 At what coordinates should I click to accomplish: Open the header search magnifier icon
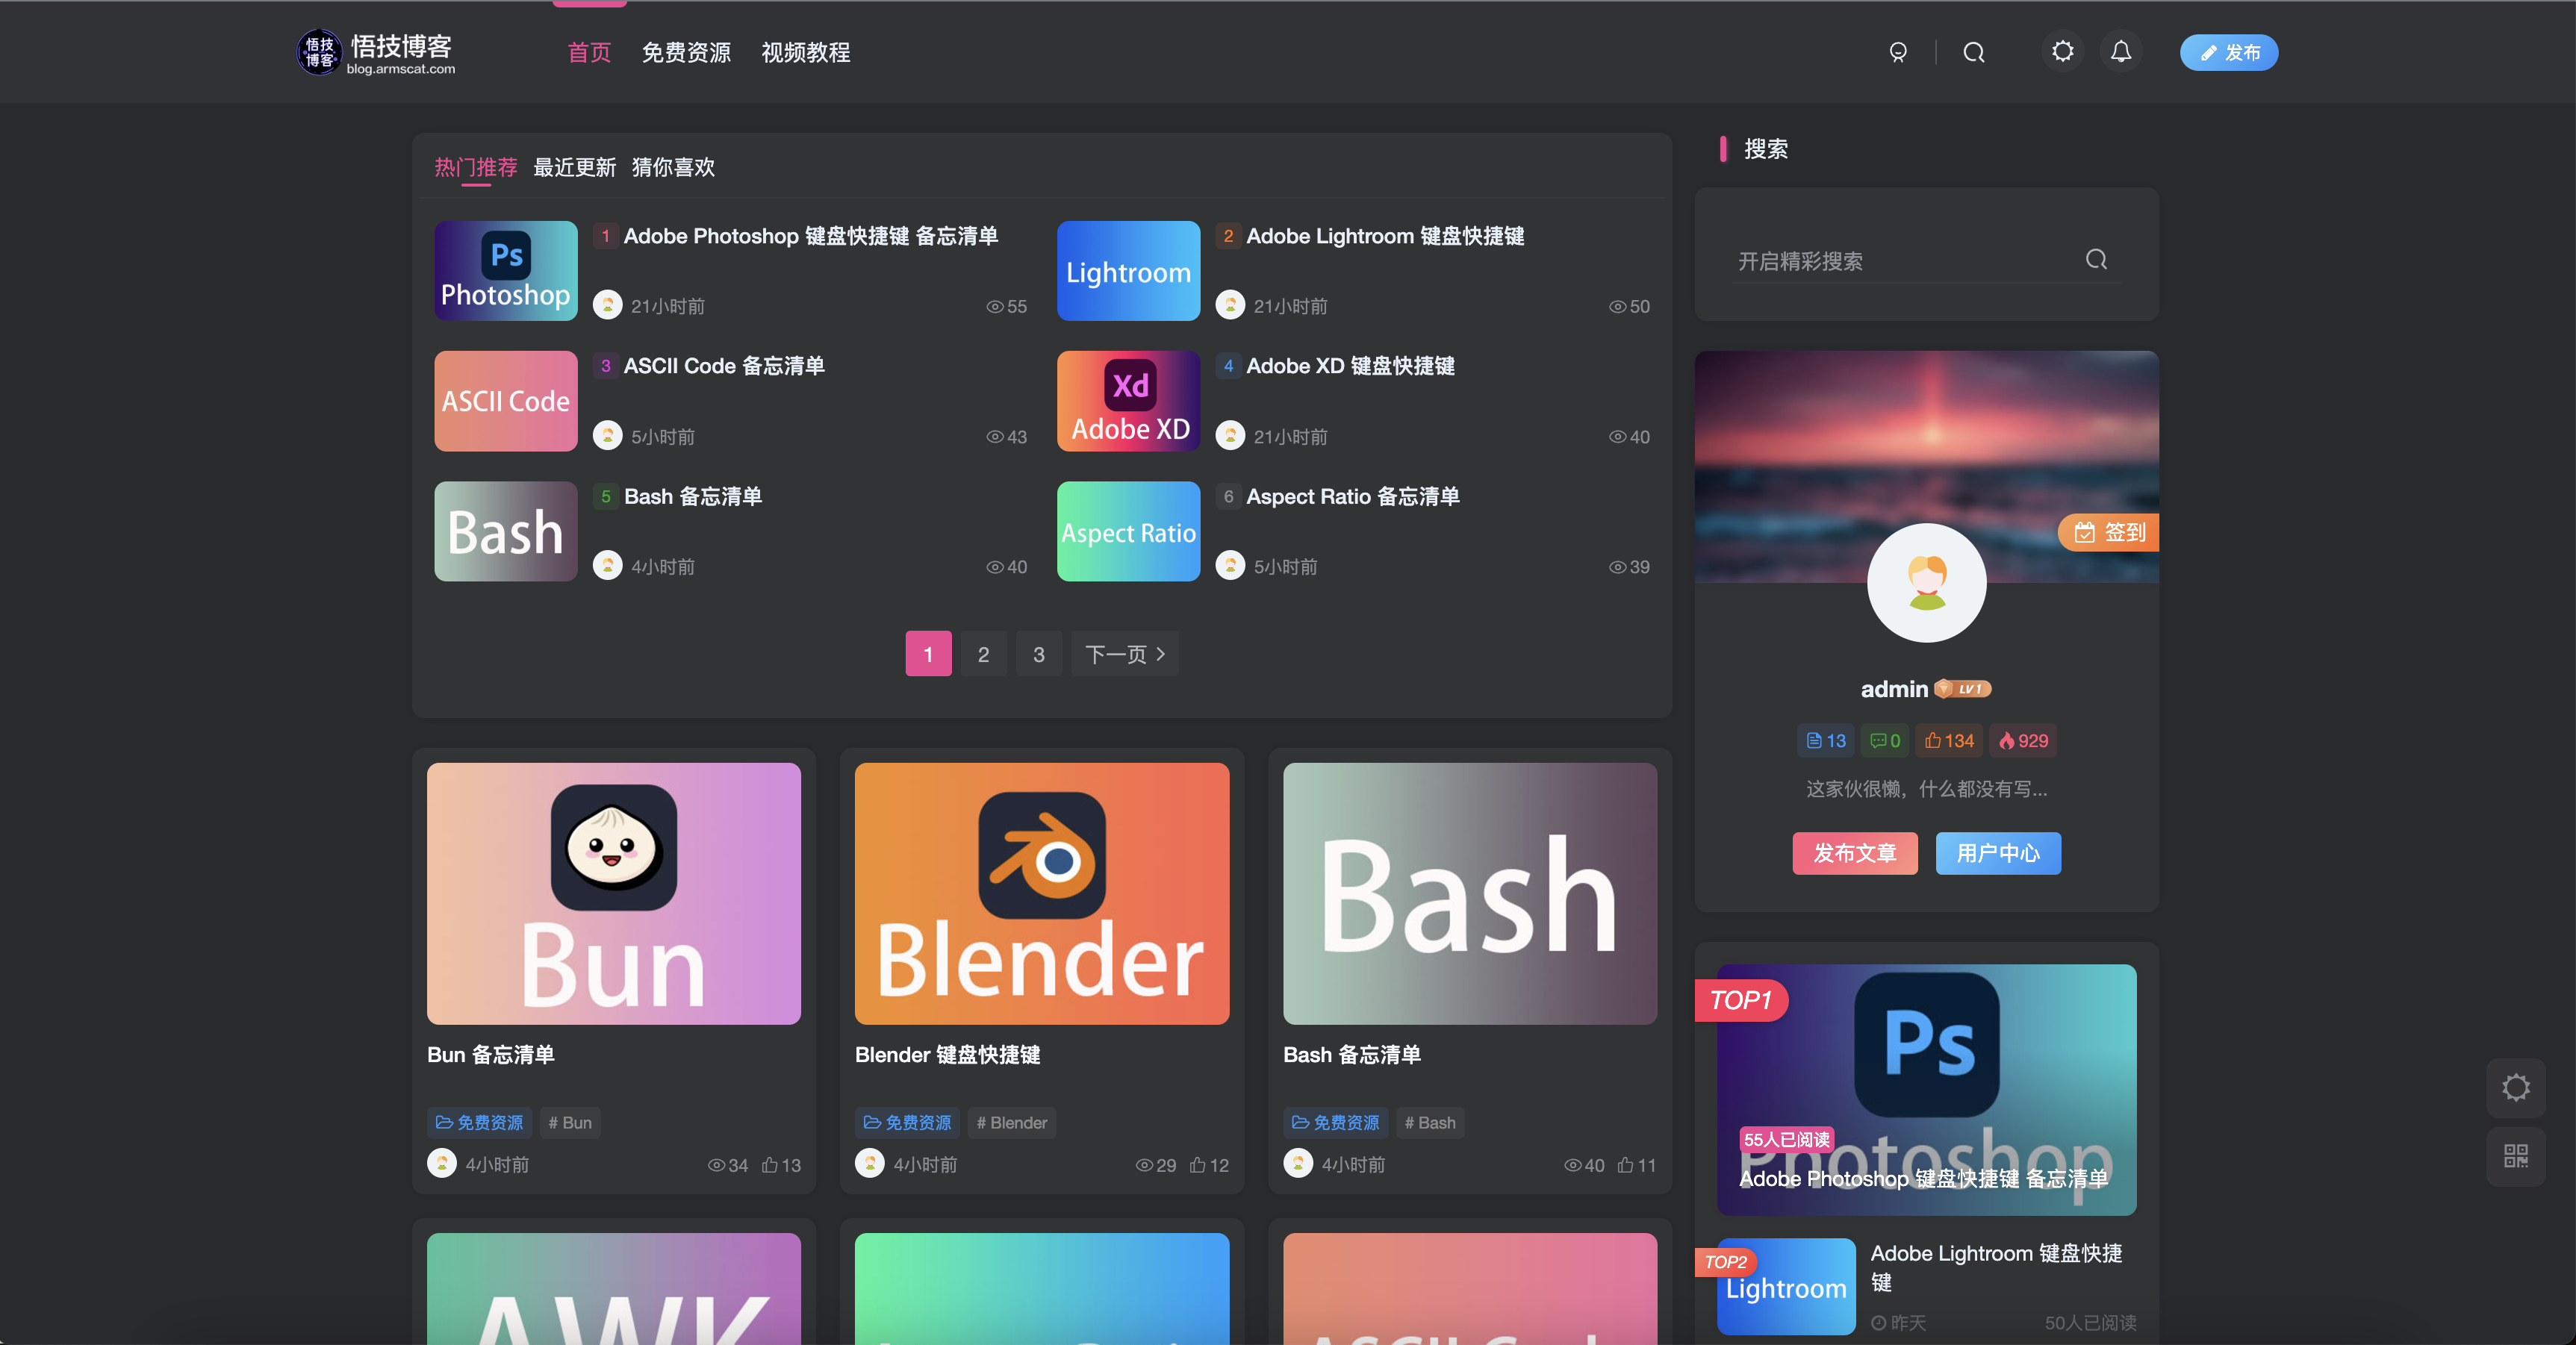coord(1973,52)
